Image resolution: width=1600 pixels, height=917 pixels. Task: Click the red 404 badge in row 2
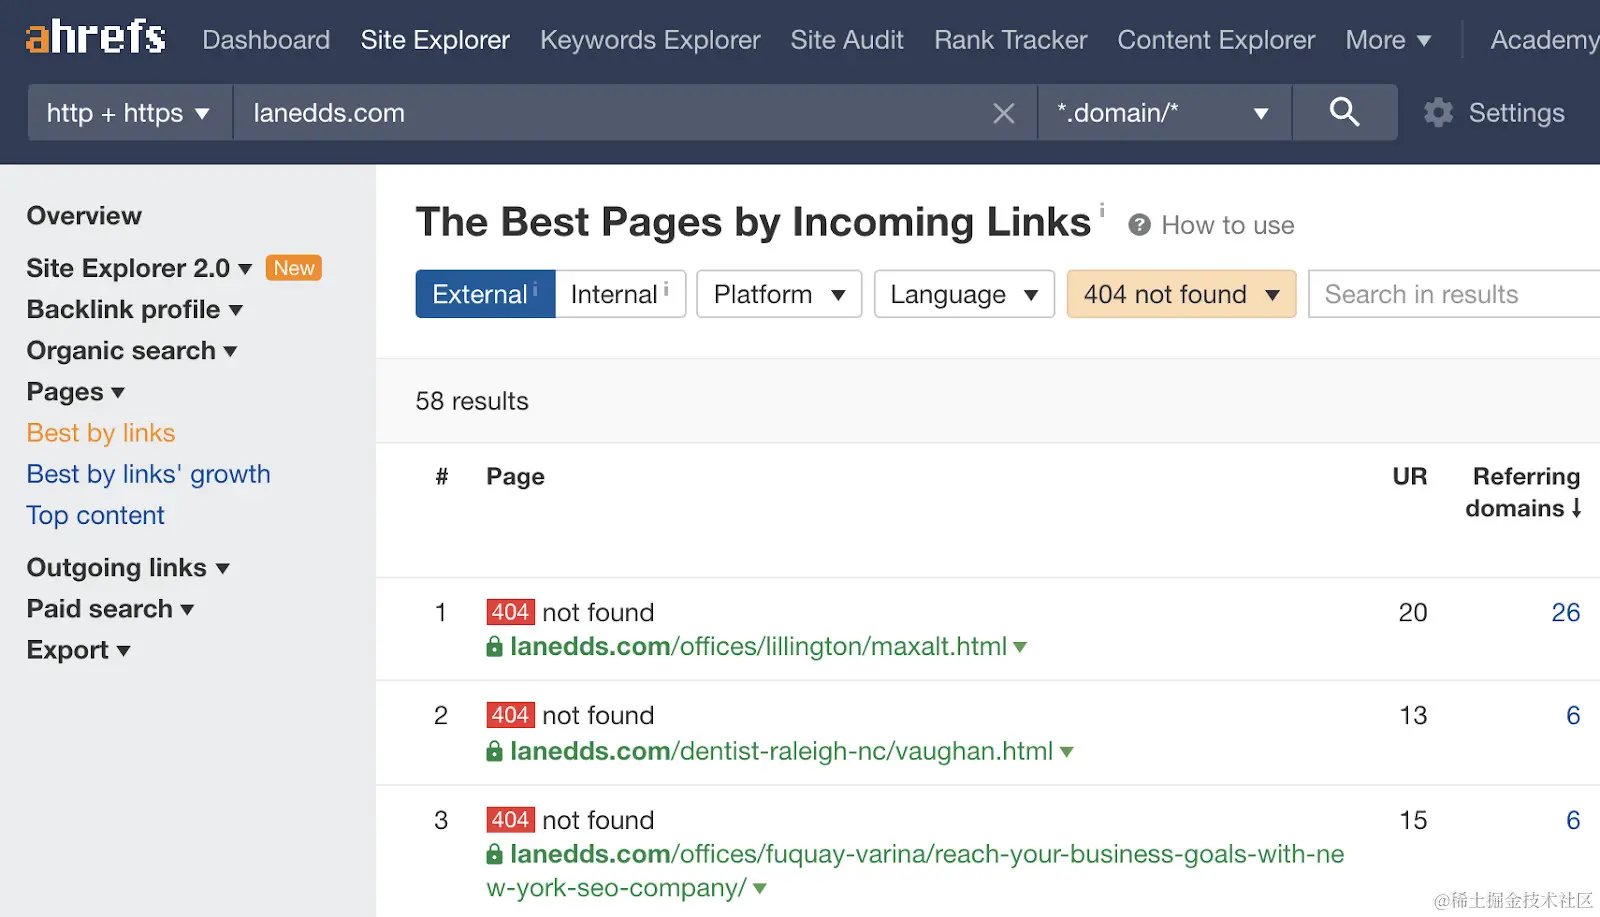tap(510, 715)
